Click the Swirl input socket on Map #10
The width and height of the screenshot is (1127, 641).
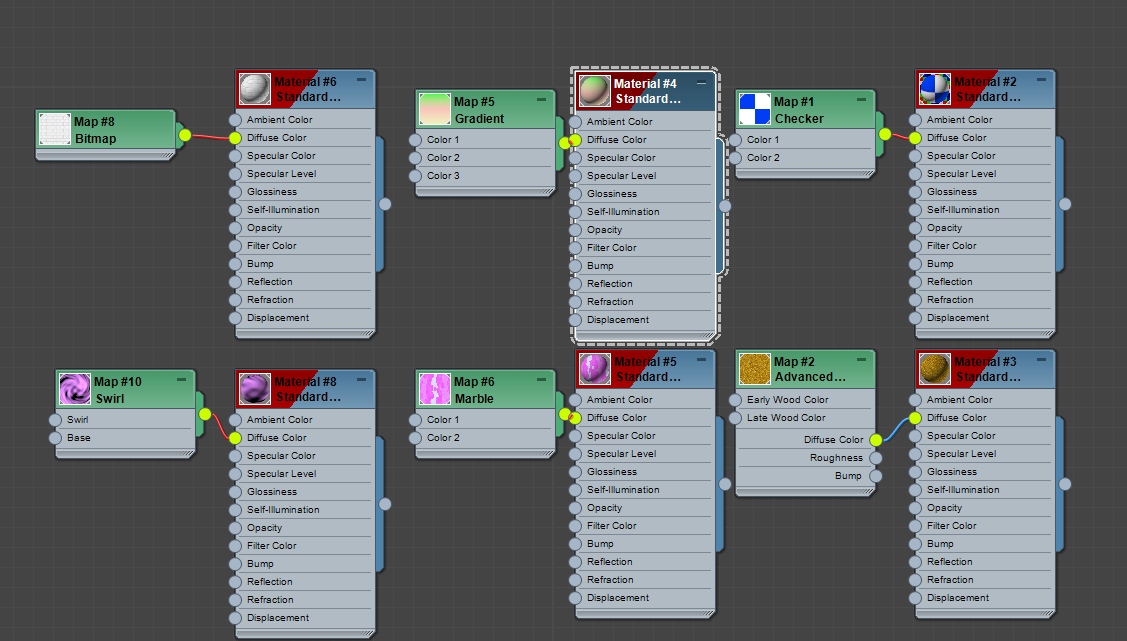point(55,420)
